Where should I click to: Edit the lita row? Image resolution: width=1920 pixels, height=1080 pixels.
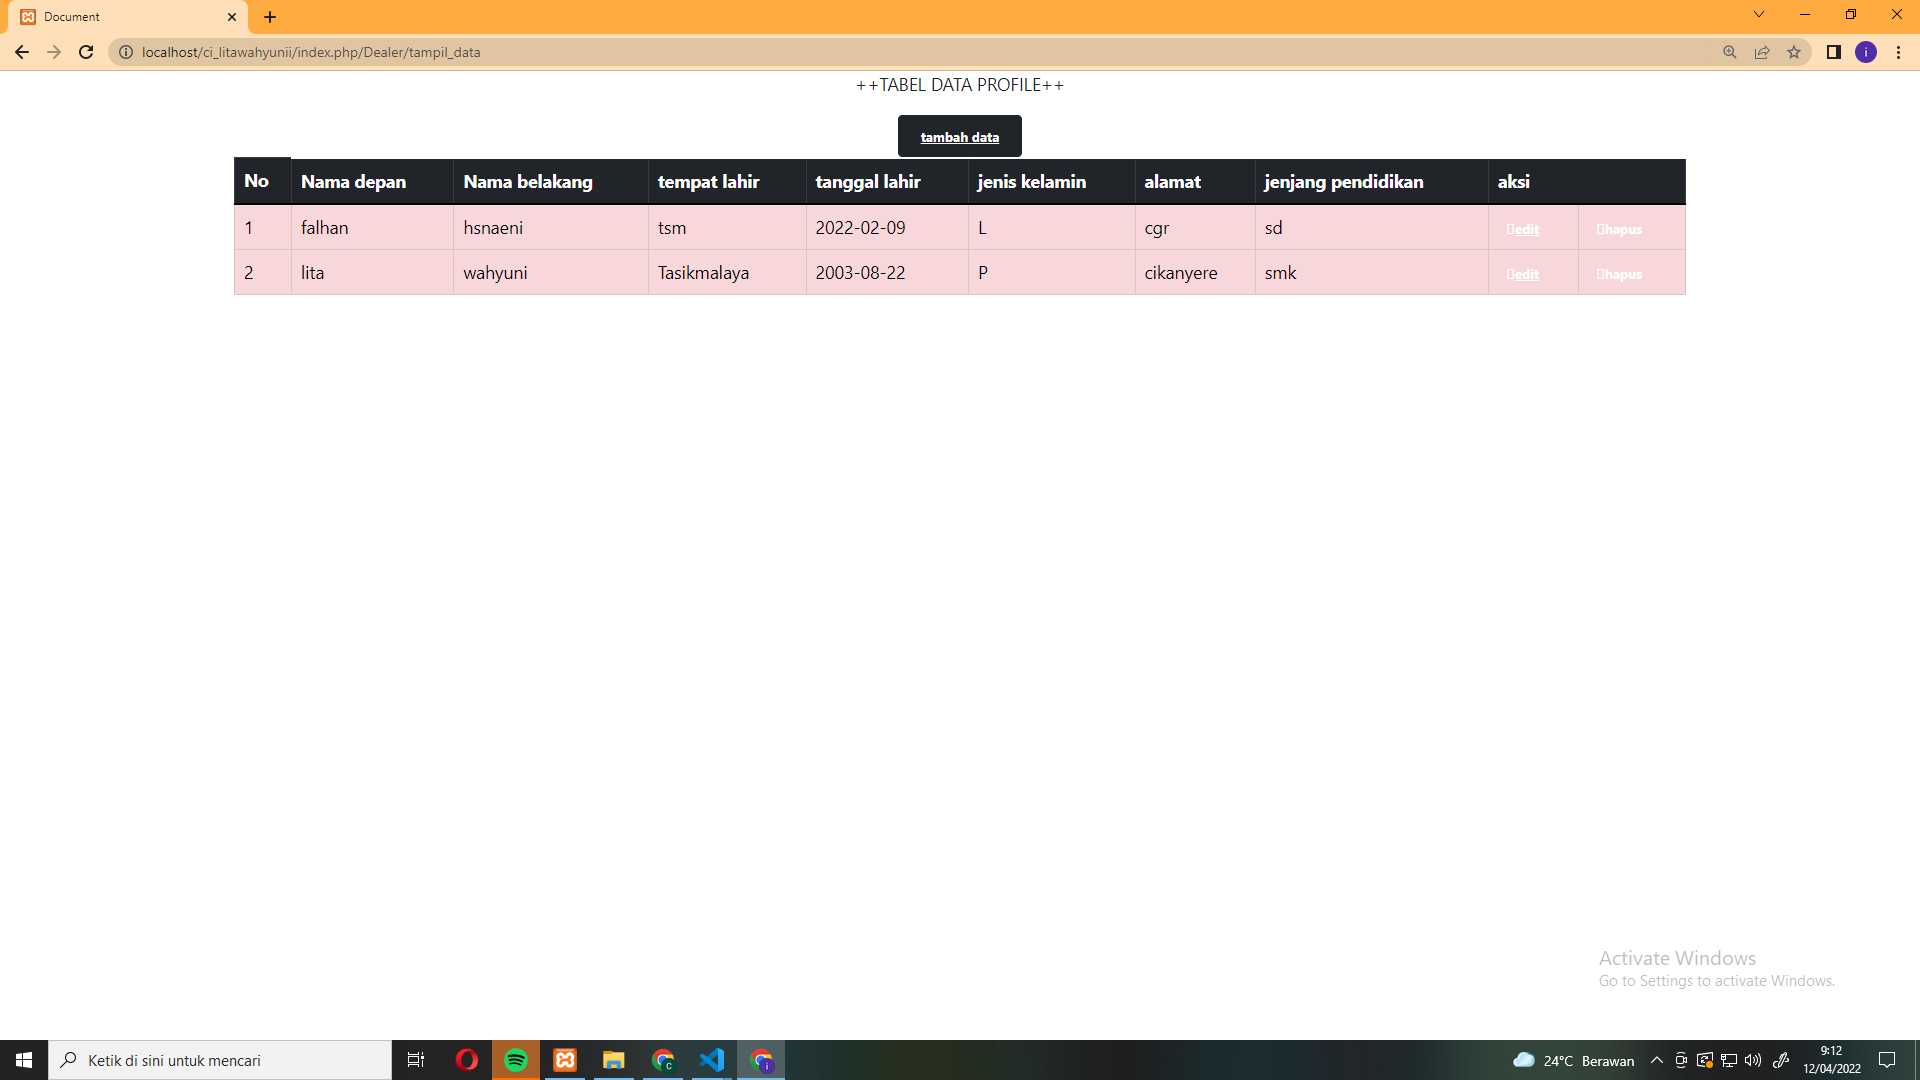click(1523, 274)
